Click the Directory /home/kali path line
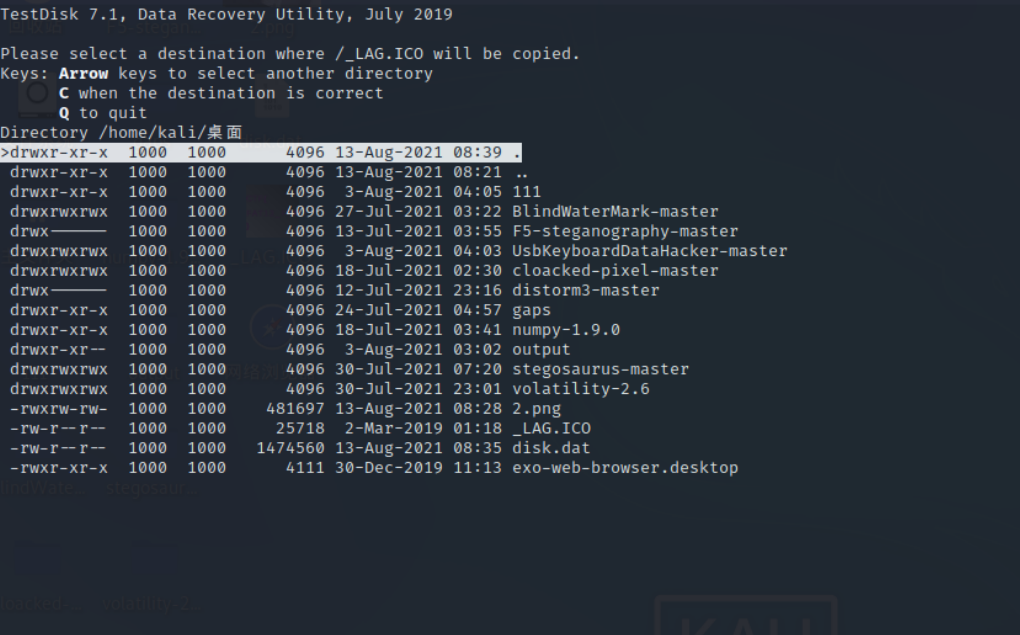The width and height of the screenshot is (1020, 635). coord(121,132)
